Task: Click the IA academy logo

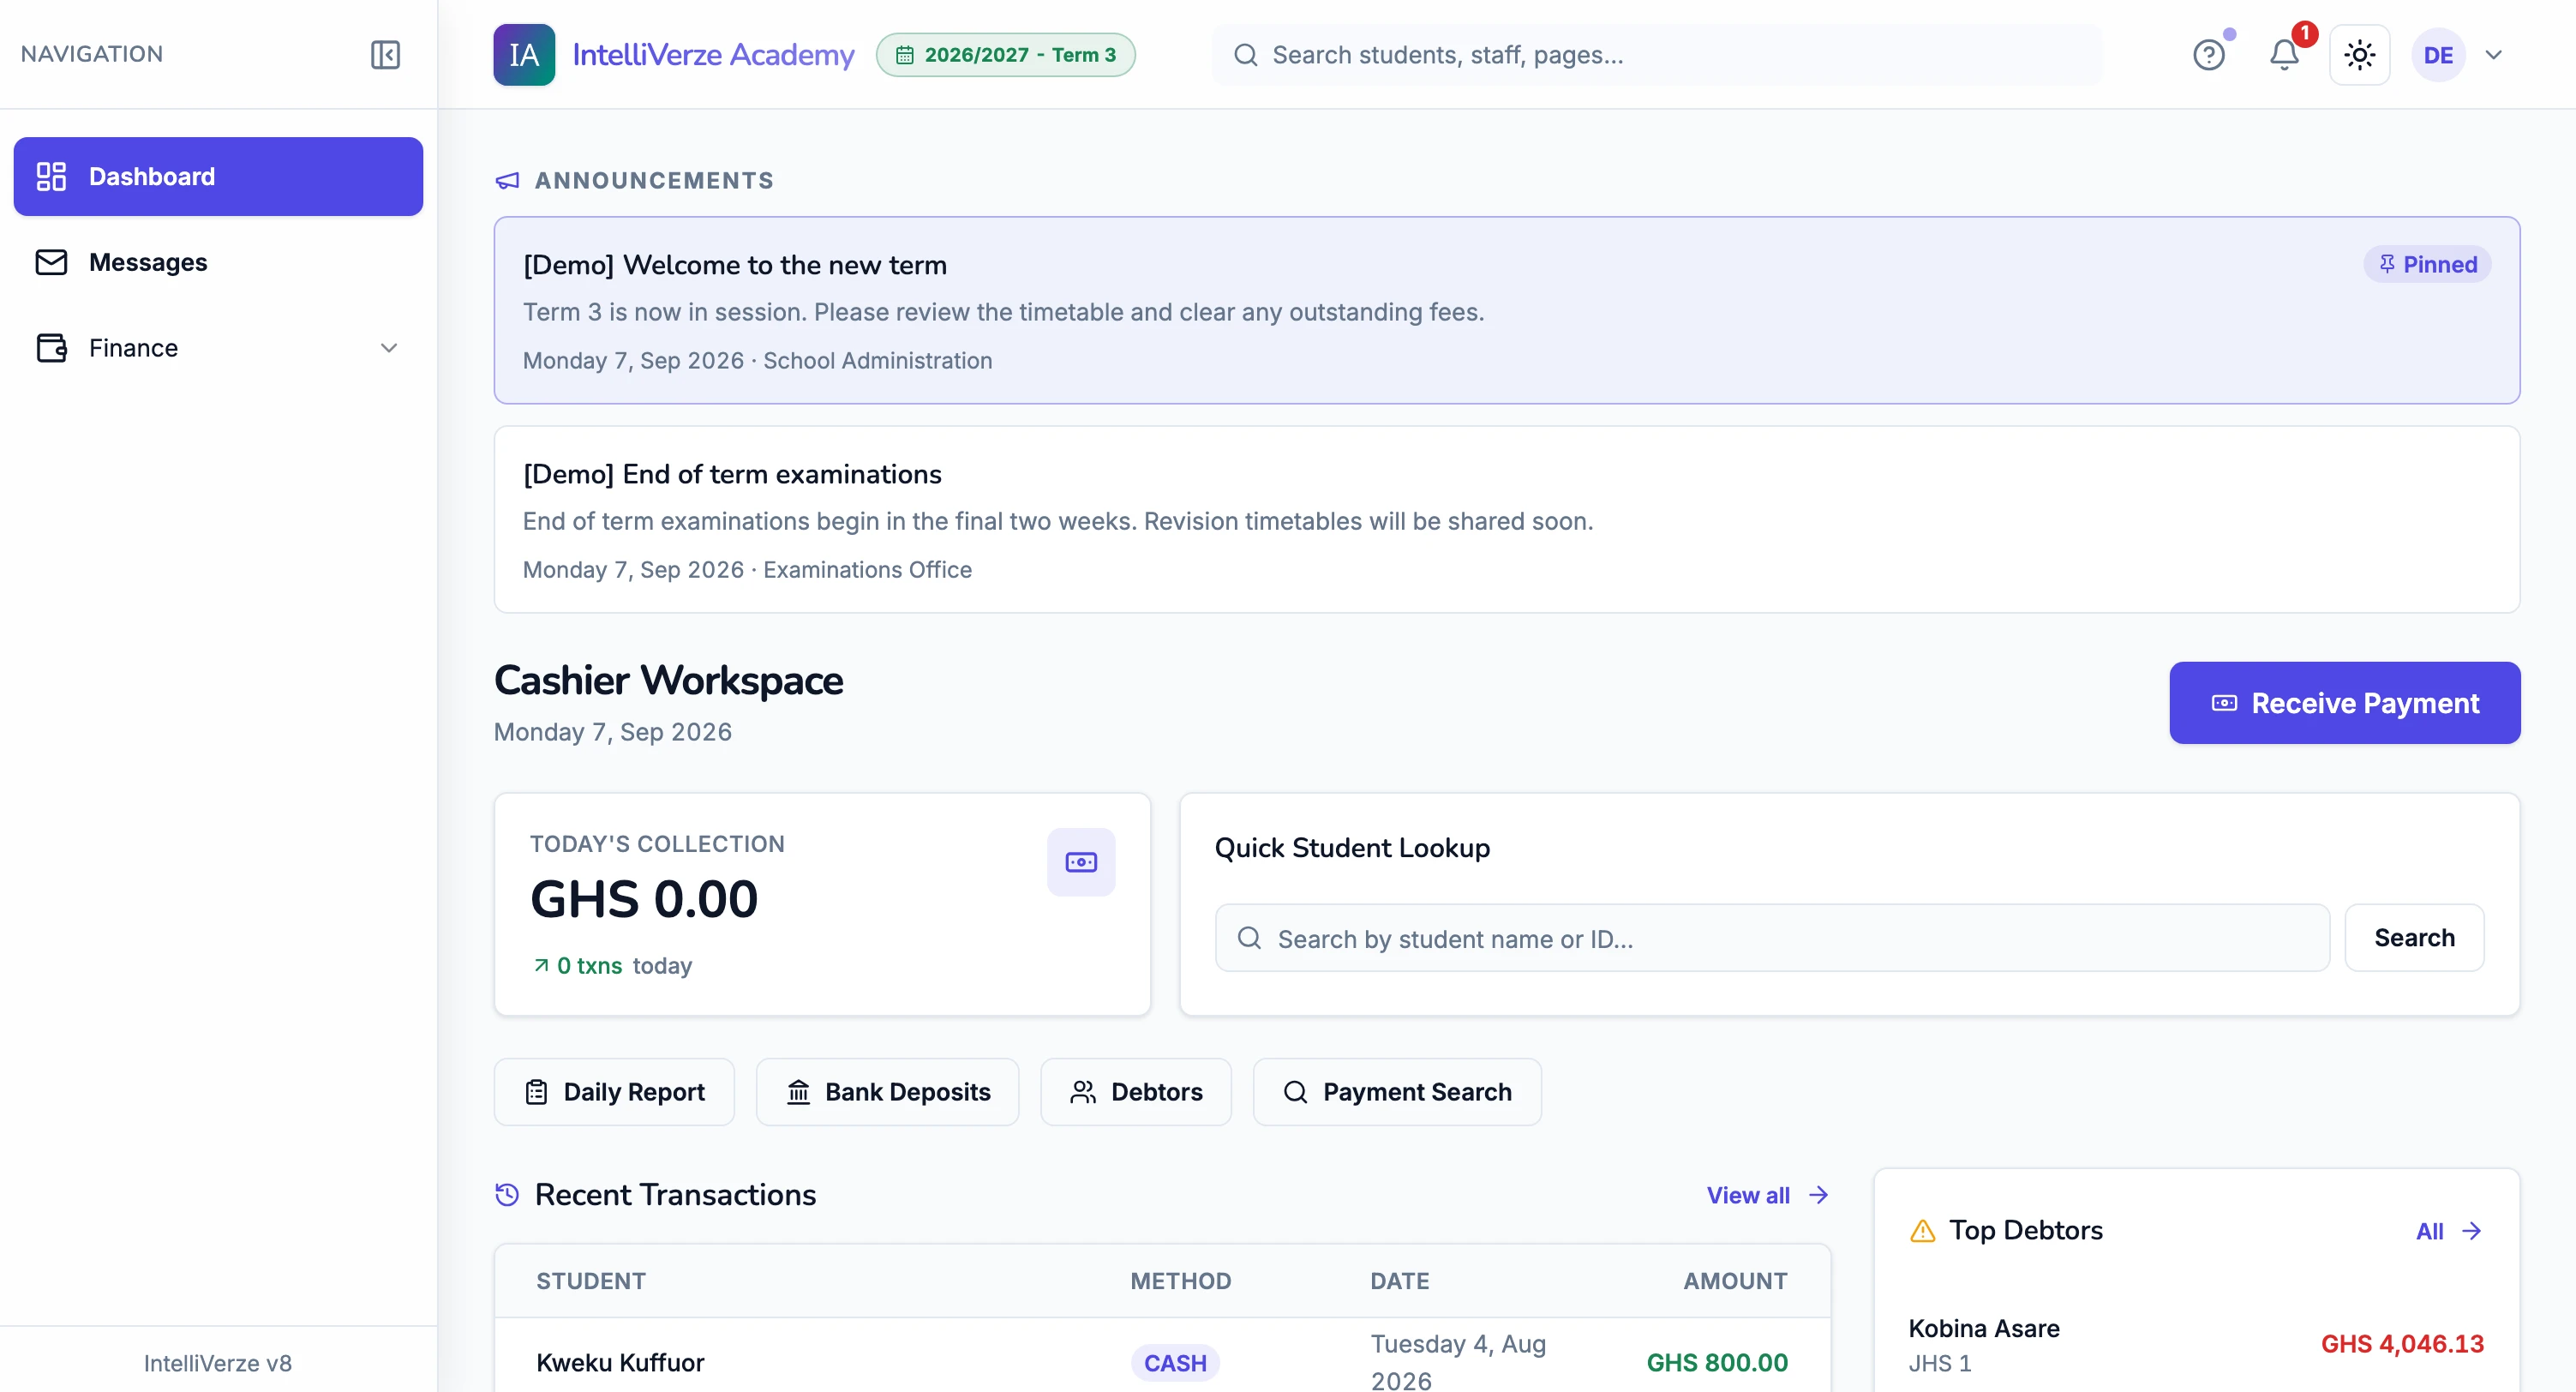Action: click(524, 54)
